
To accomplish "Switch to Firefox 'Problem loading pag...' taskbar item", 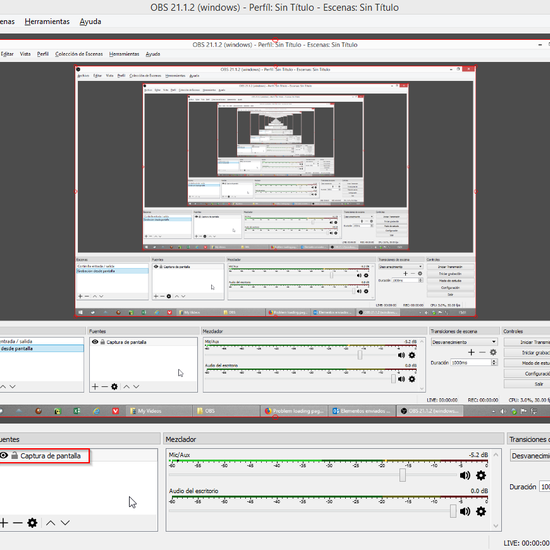I will (x=294, y=411).
